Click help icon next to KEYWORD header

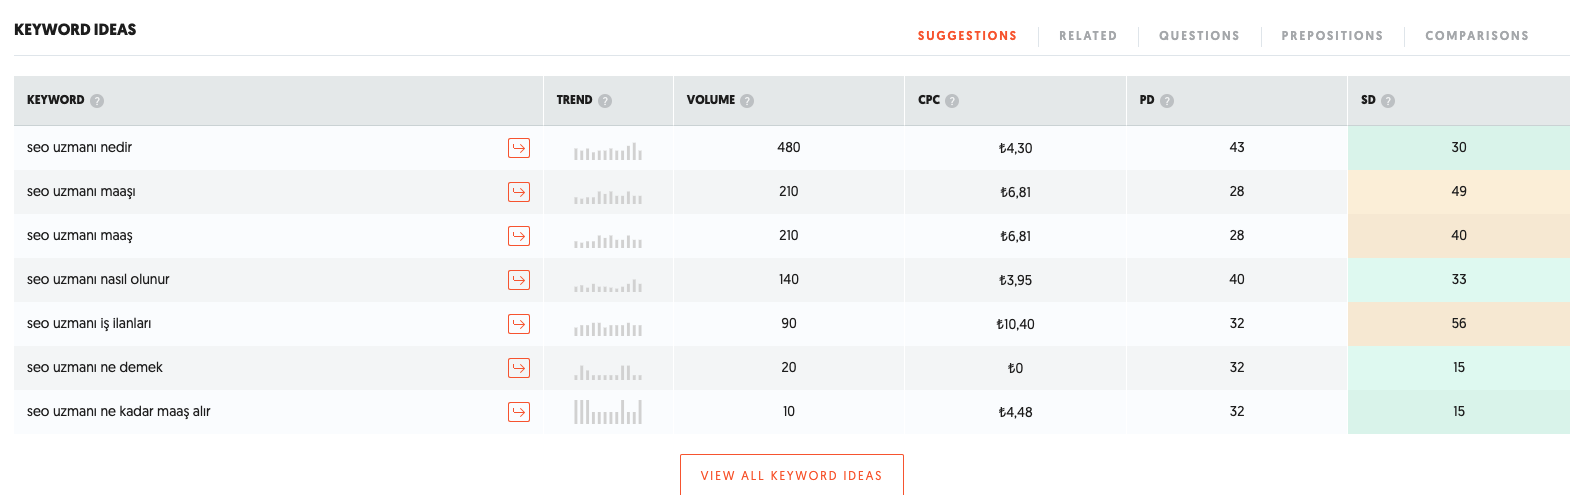pos(97,101)
